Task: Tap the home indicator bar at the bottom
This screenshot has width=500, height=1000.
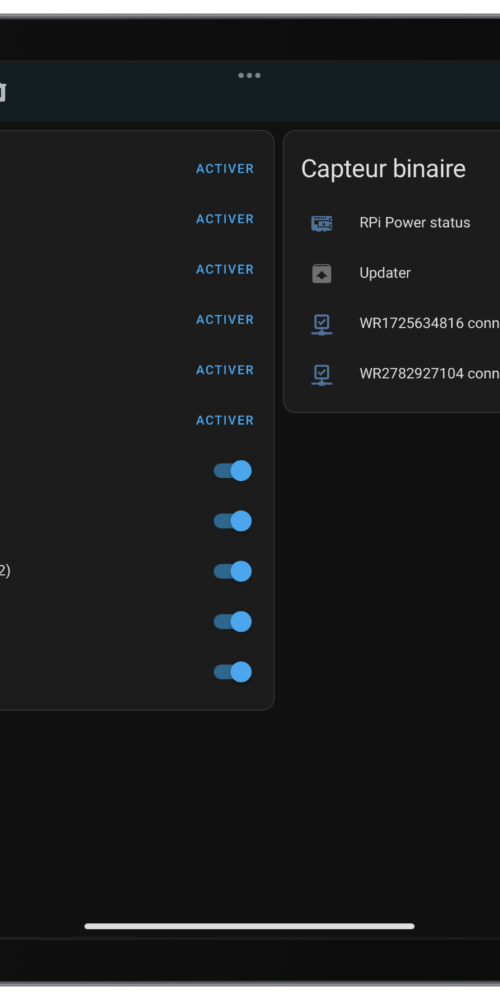Action: (249, 926)
